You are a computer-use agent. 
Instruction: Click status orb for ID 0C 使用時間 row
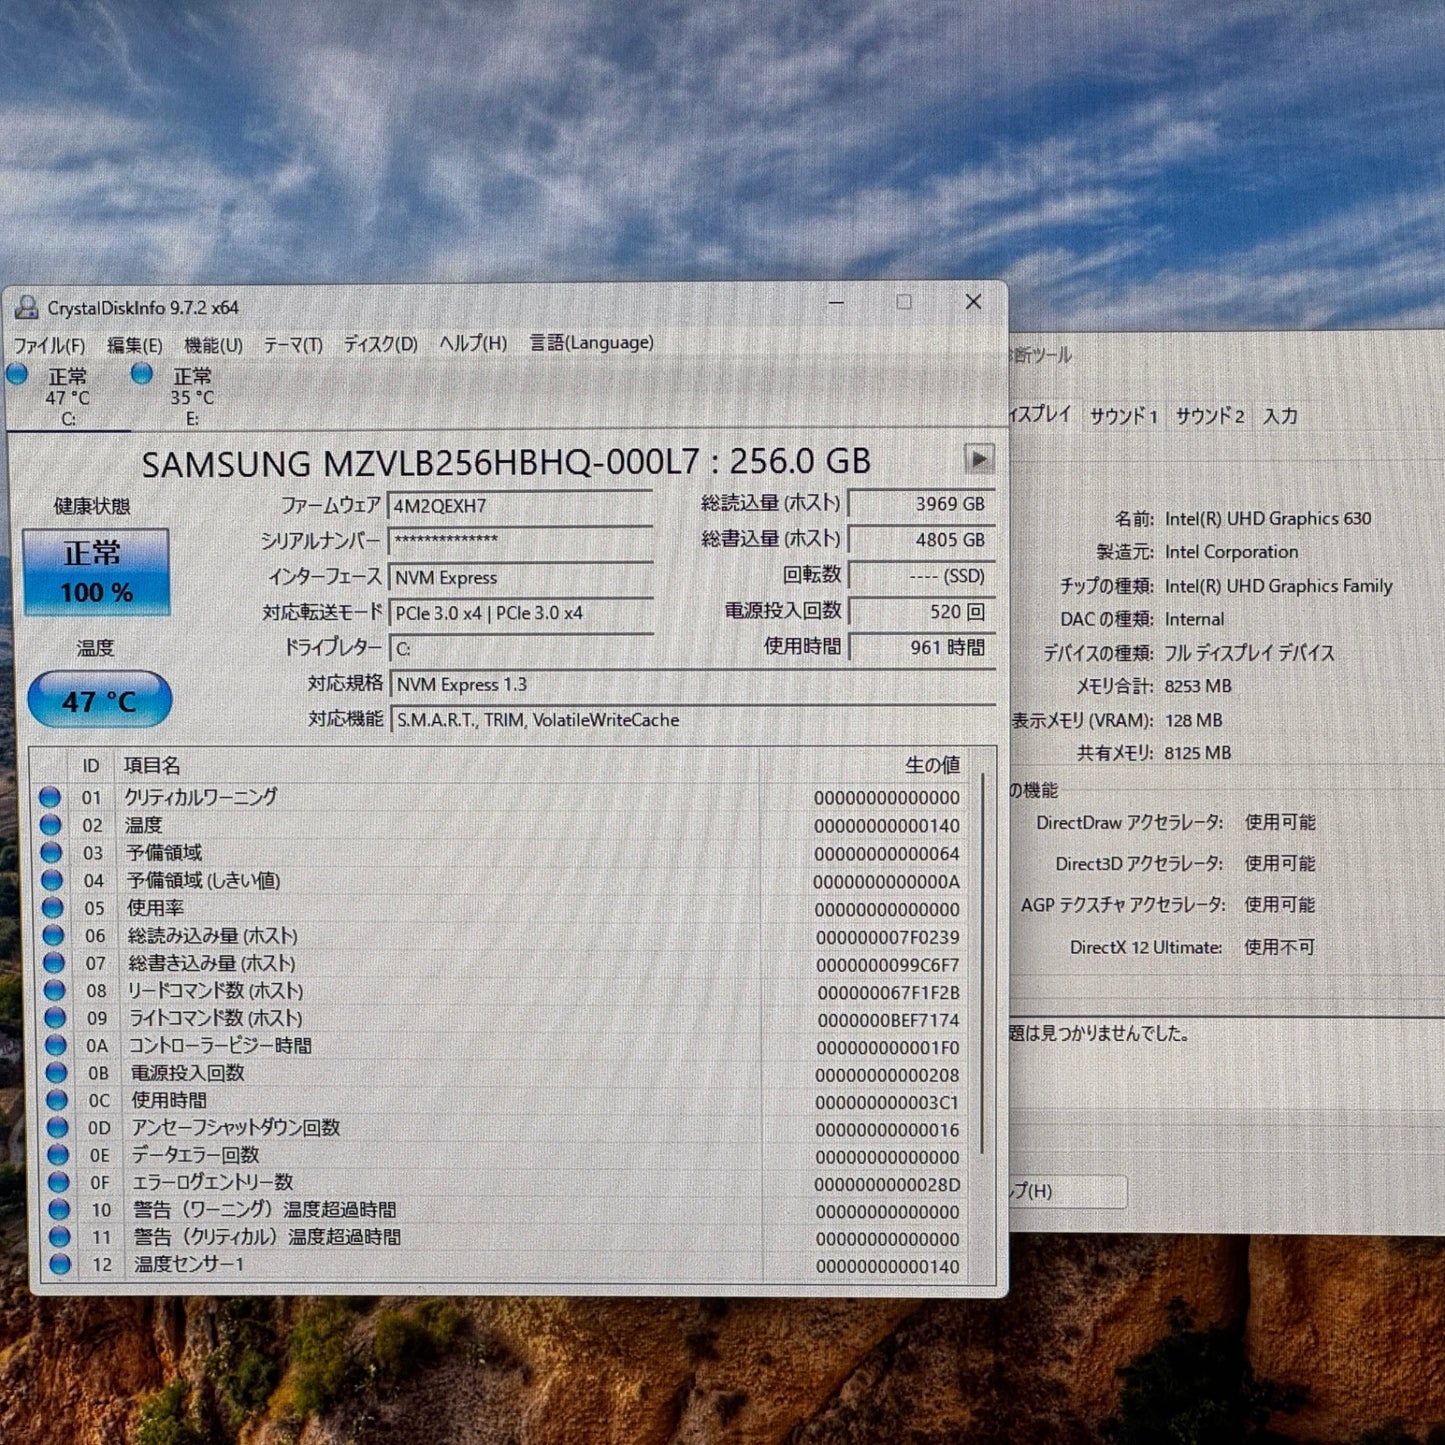tap(57, 1100)
